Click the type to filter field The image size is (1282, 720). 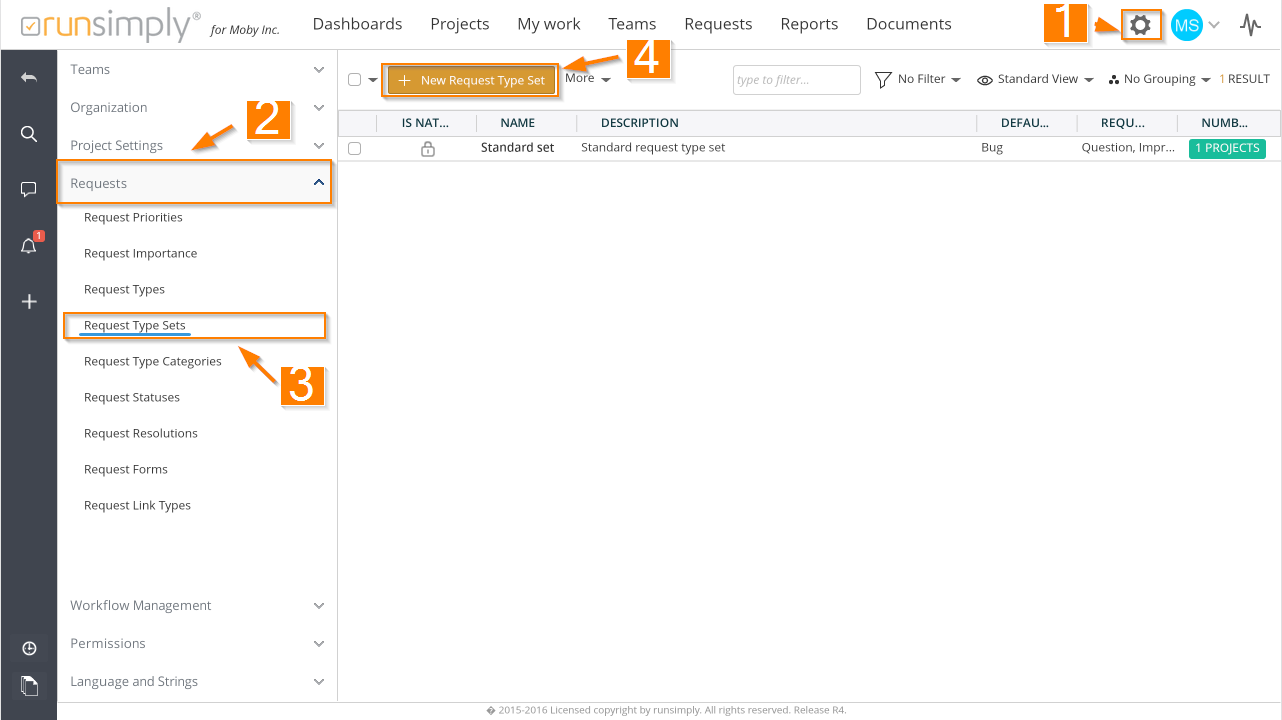tap(796, 80)
